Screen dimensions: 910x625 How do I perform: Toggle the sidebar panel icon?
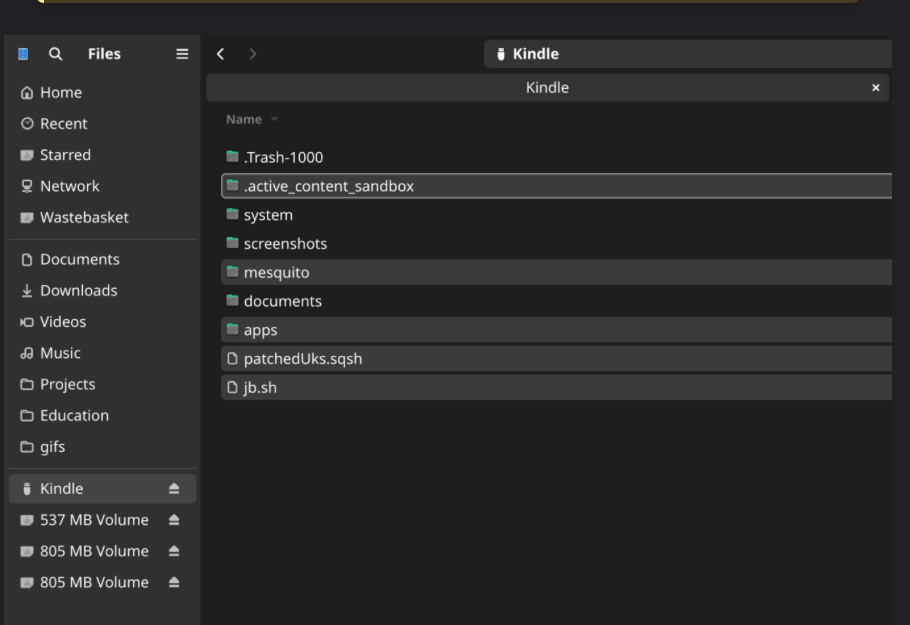tap(24, 54)
